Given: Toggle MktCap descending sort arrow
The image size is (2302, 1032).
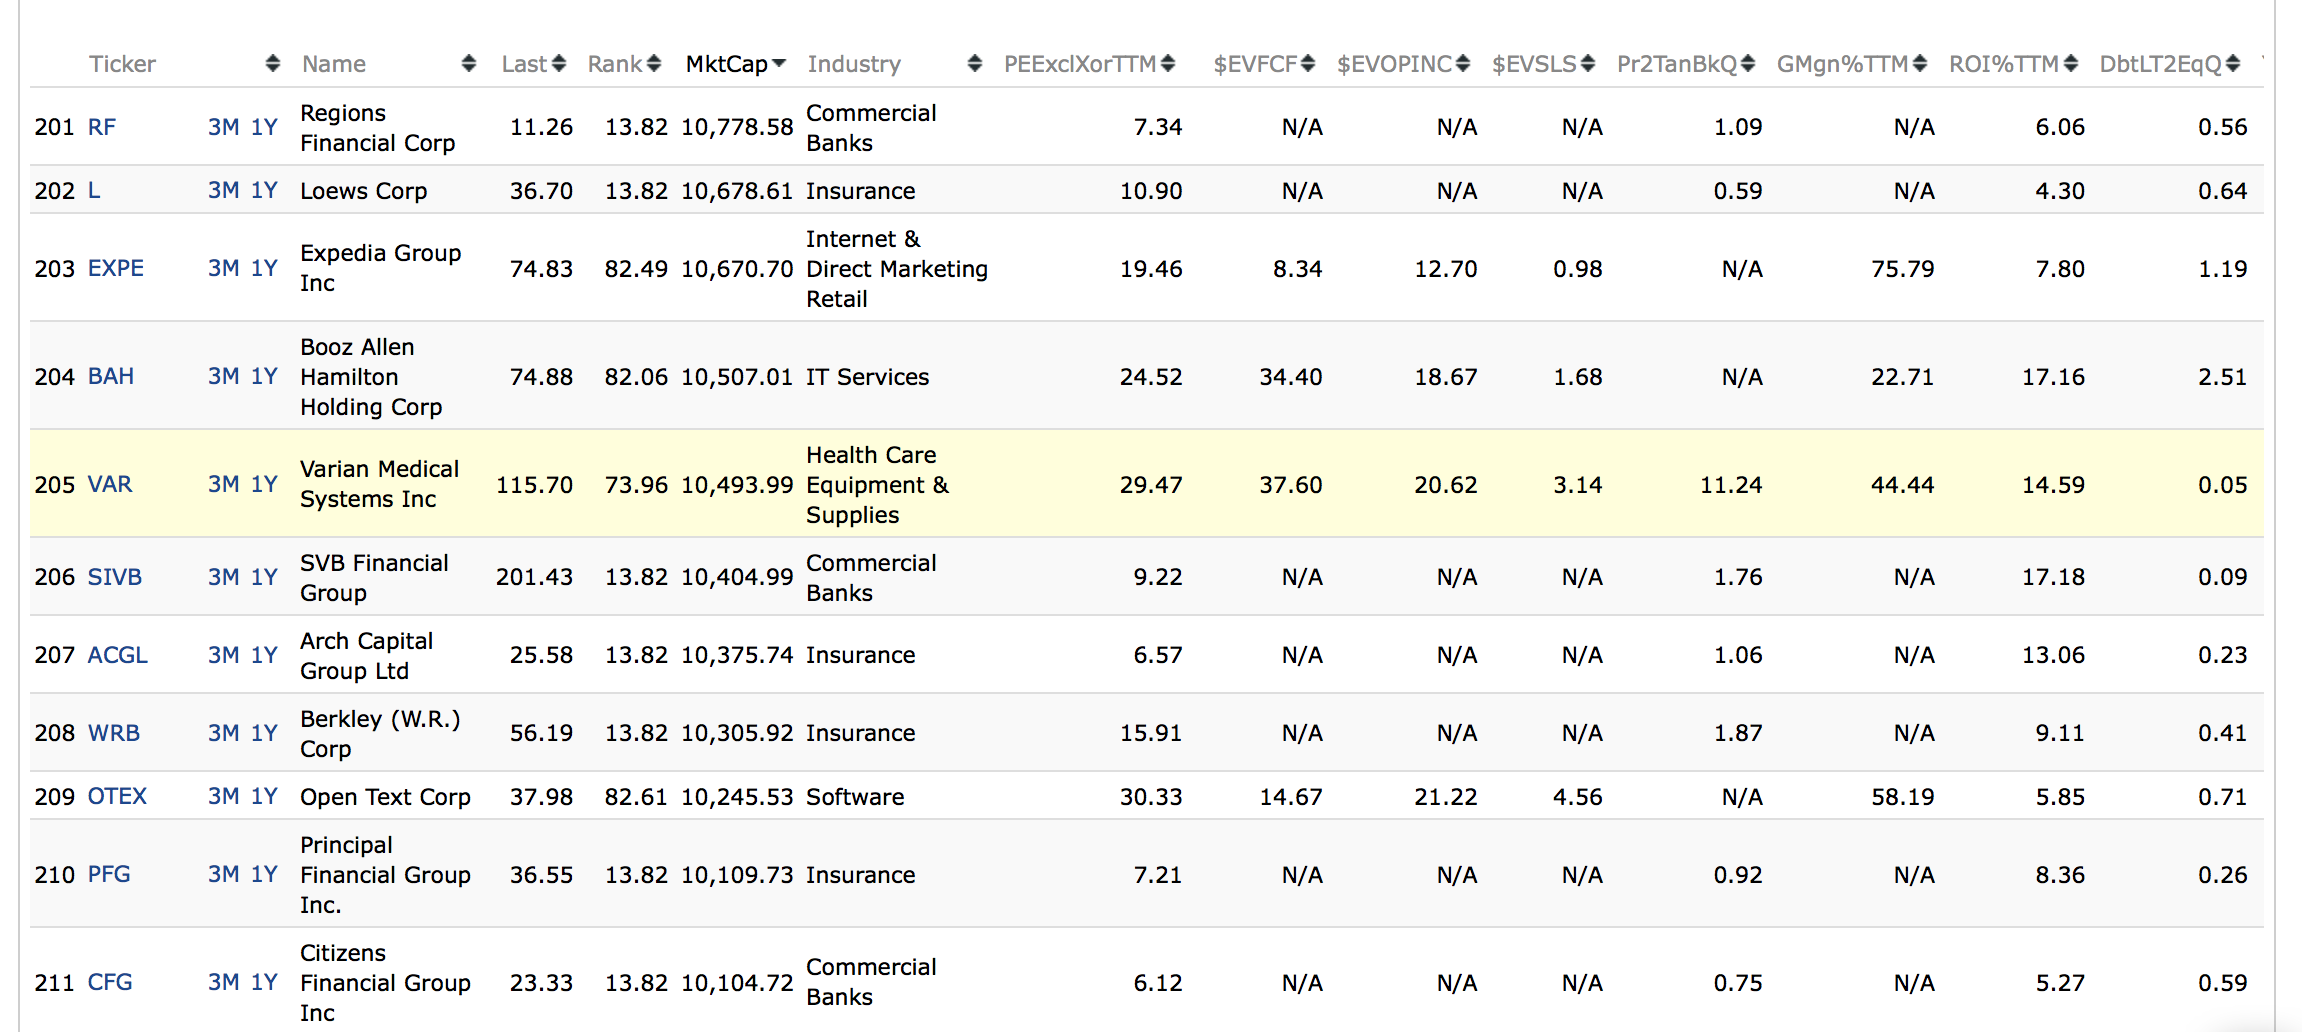Looking at the screenshot, I should [779, 63].
